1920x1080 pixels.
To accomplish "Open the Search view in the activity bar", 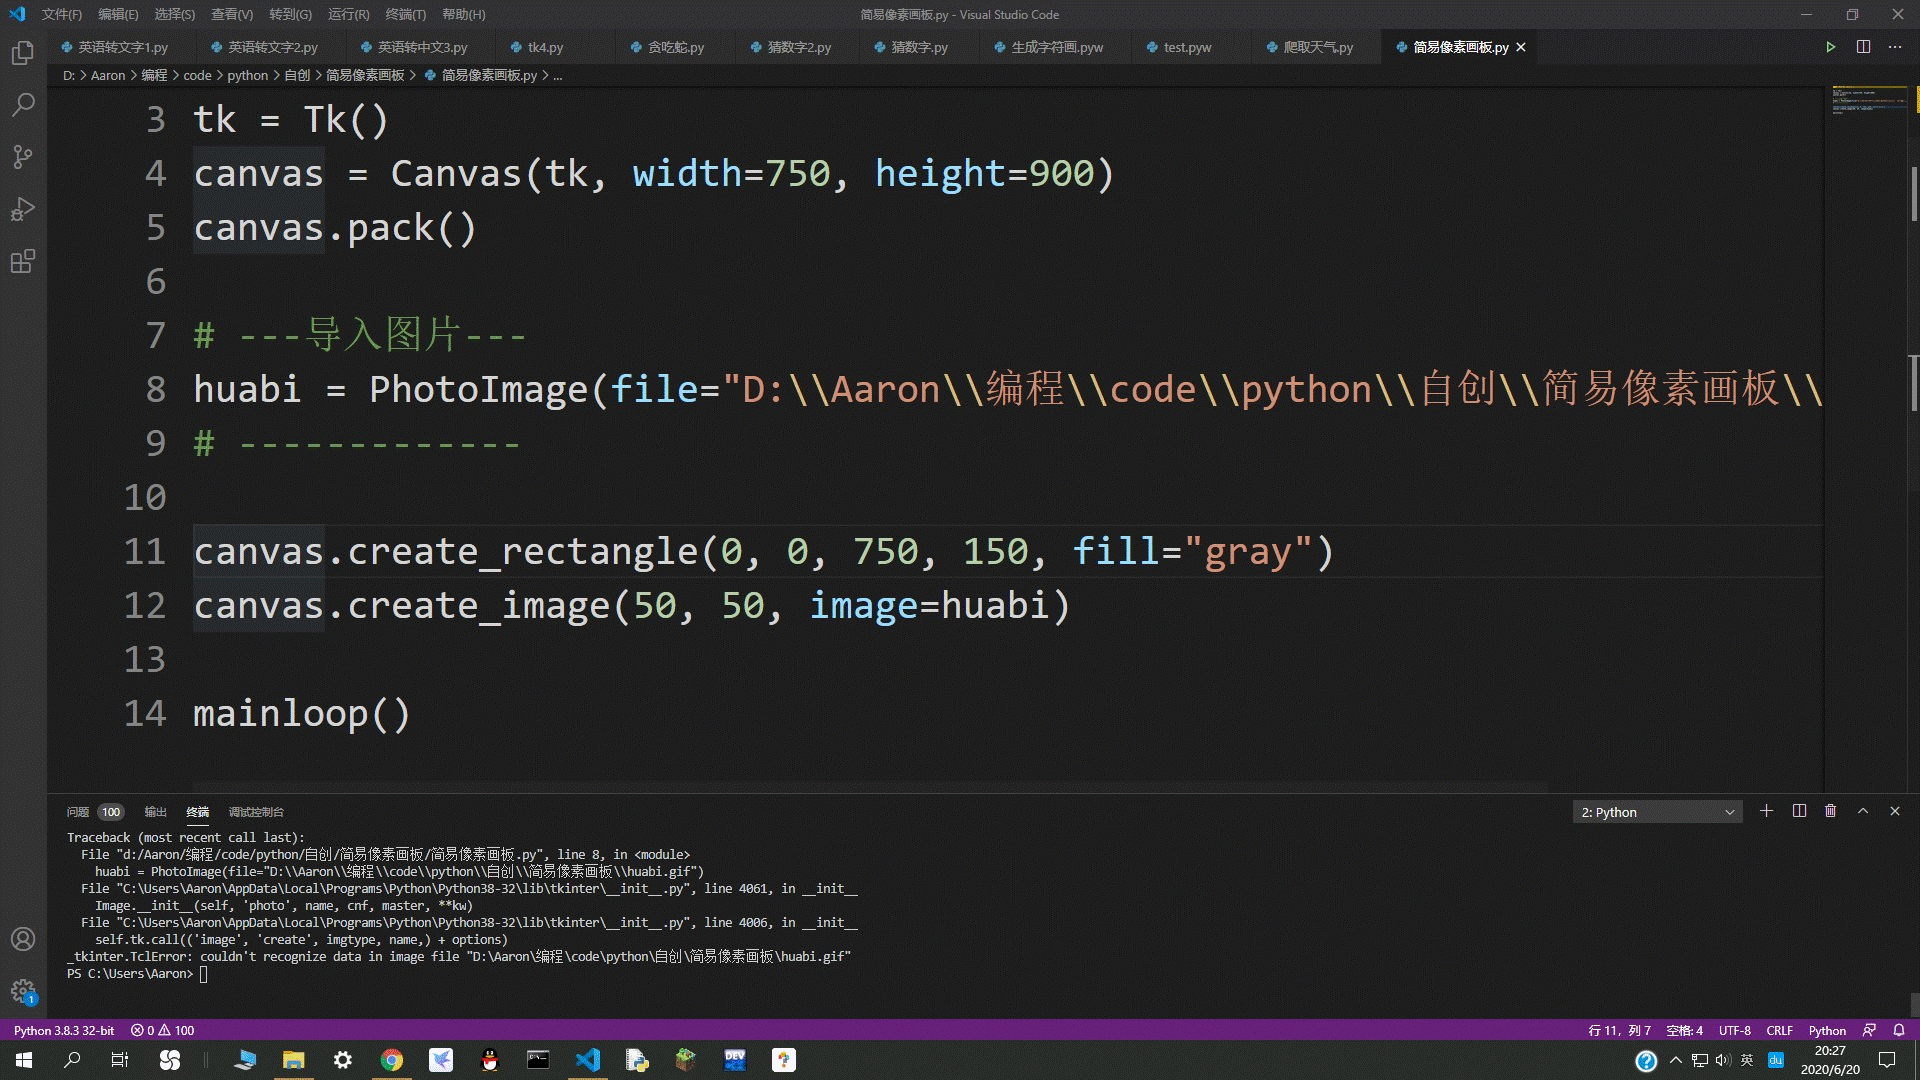I will 23,104.
